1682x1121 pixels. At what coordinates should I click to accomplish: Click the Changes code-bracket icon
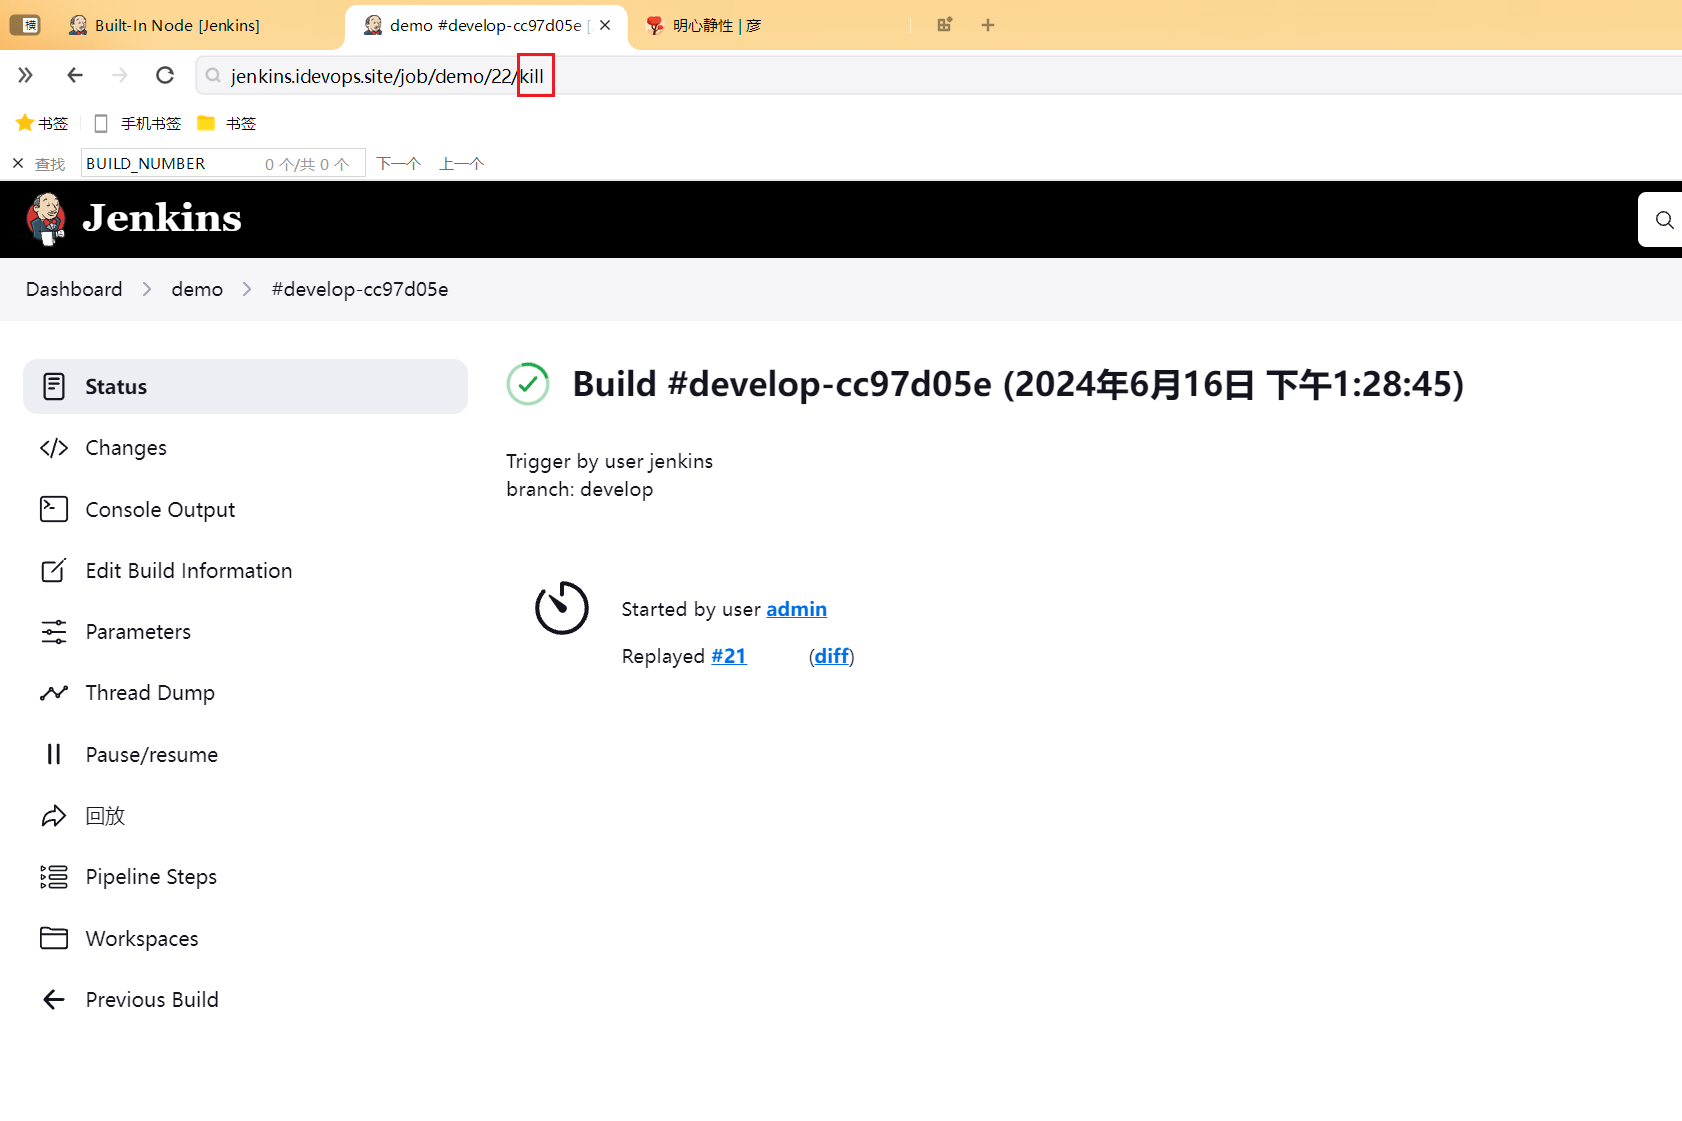[54, 448]
